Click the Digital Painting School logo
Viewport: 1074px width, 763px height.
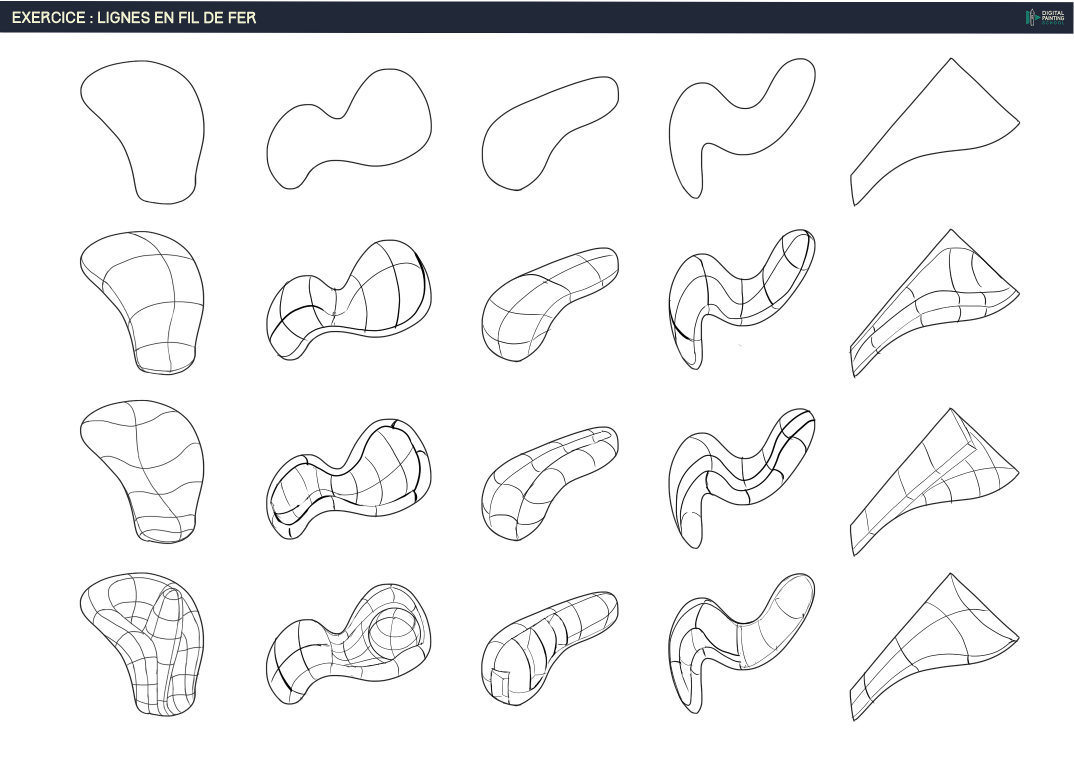1045,17
